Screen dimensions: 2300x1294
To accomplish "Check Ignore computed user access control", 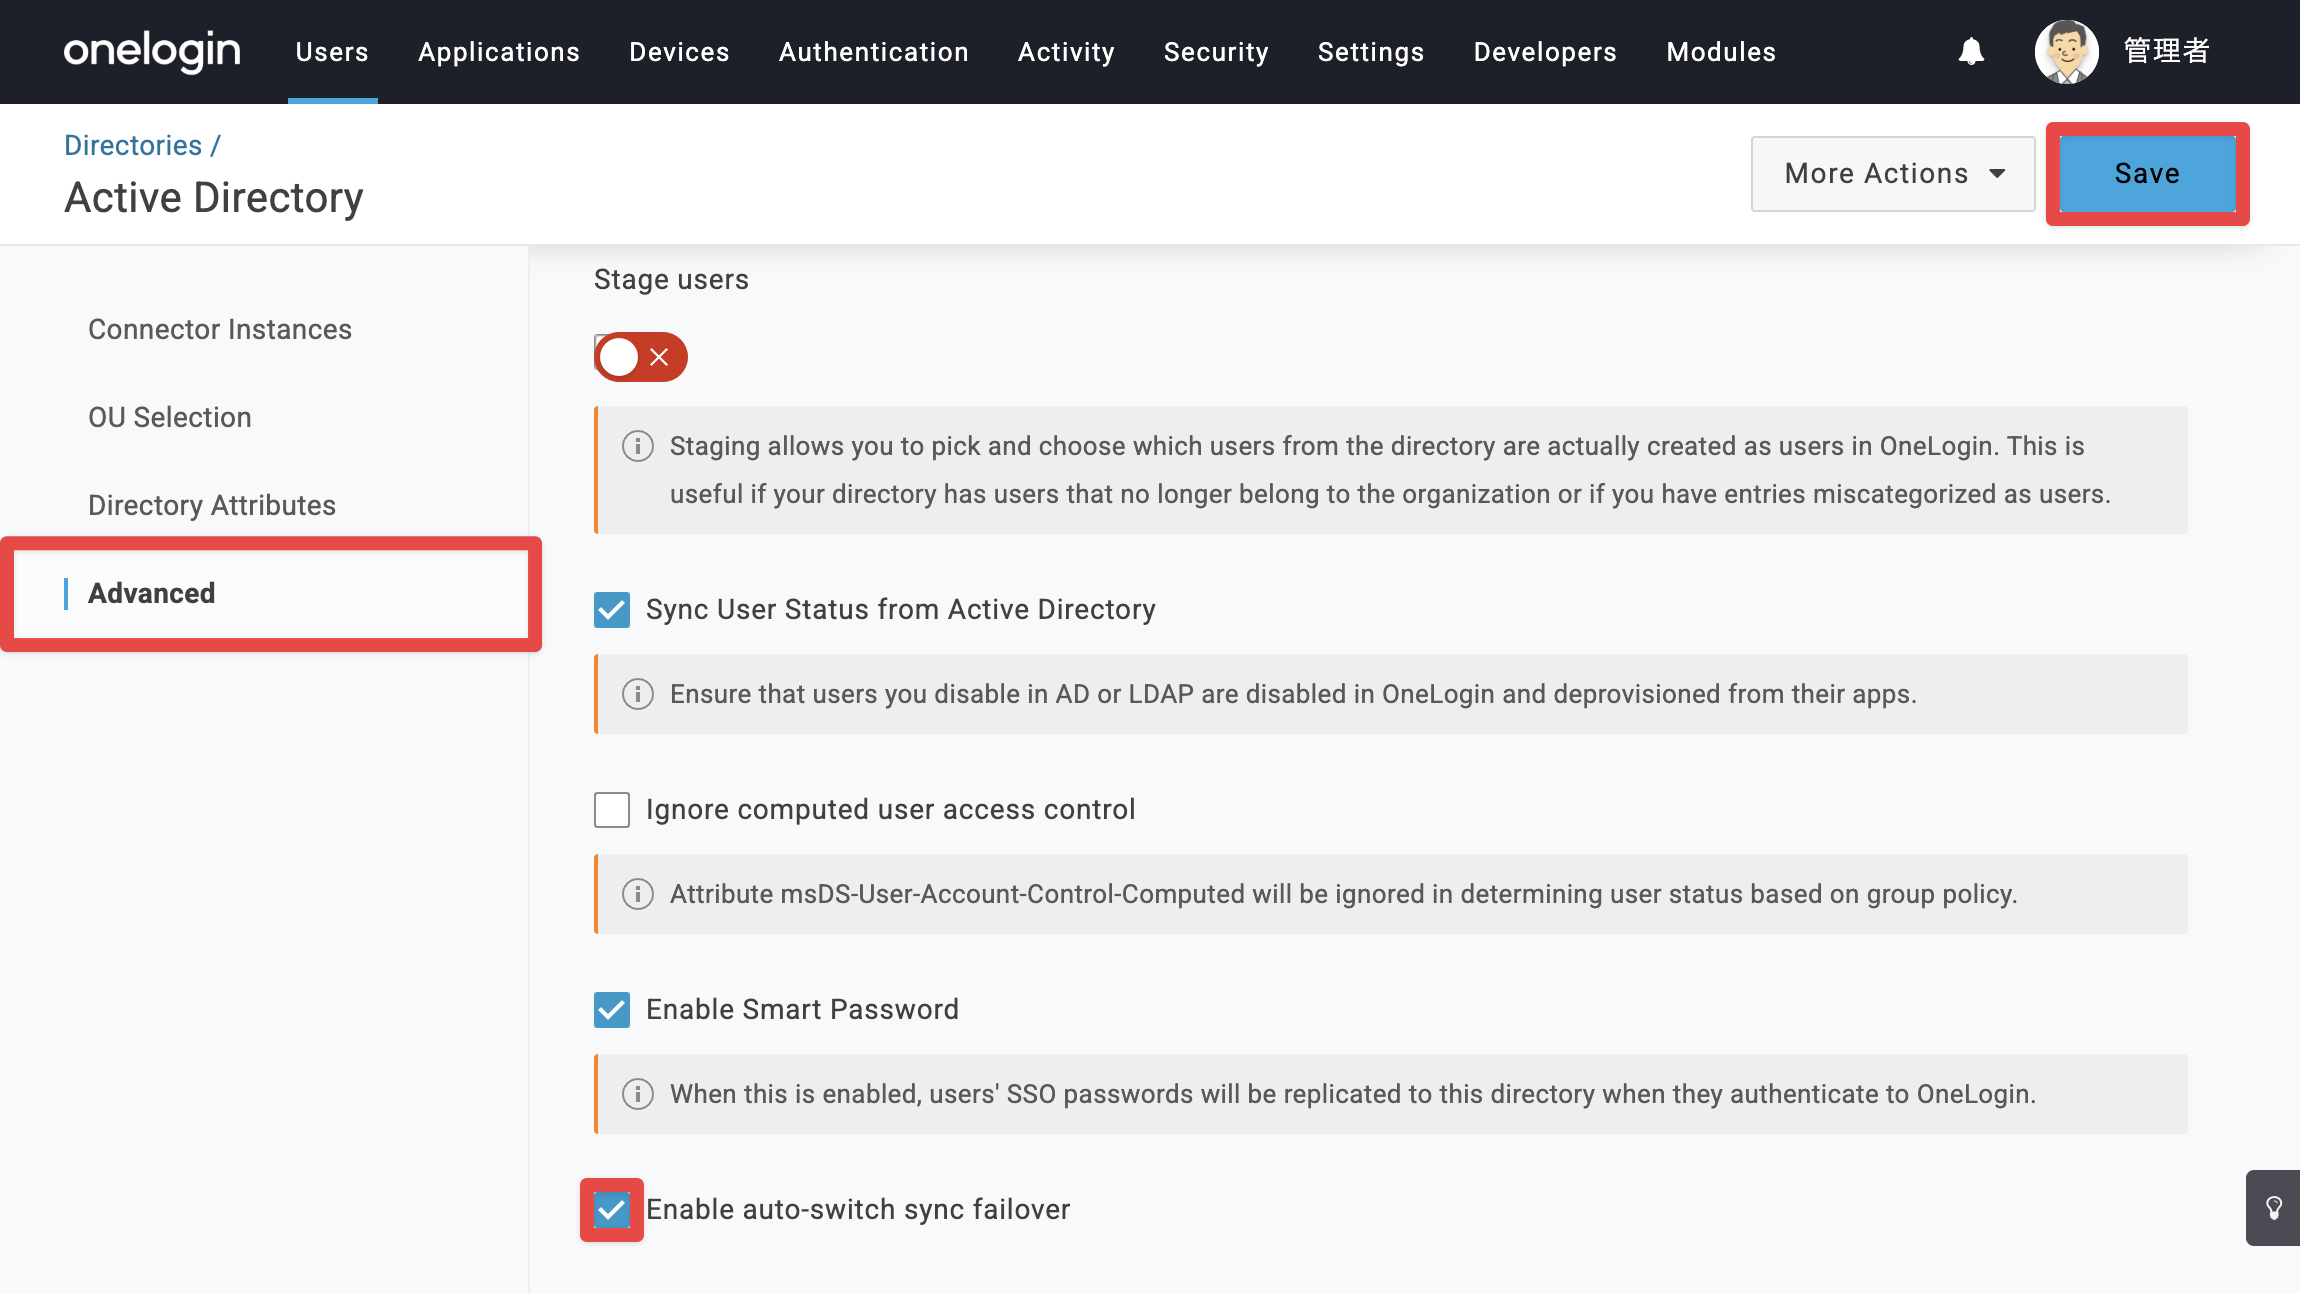I will 612,810.
